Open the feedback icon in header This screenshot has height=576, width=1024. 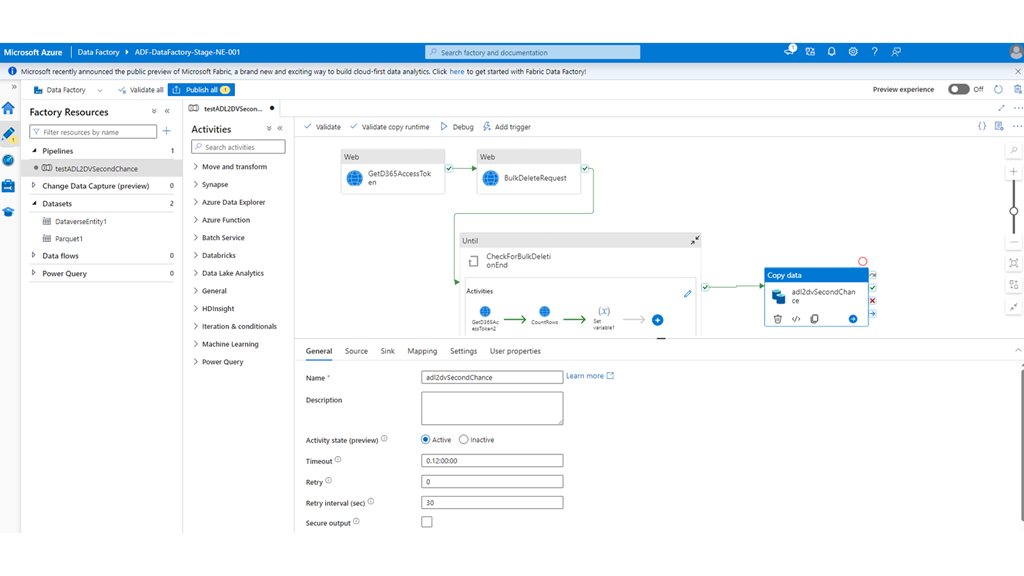[x=896, y=52]
